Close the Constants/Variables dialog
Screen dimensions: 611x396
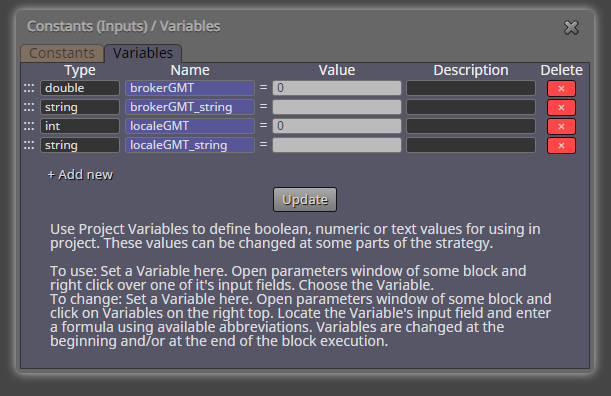[571, 28]
